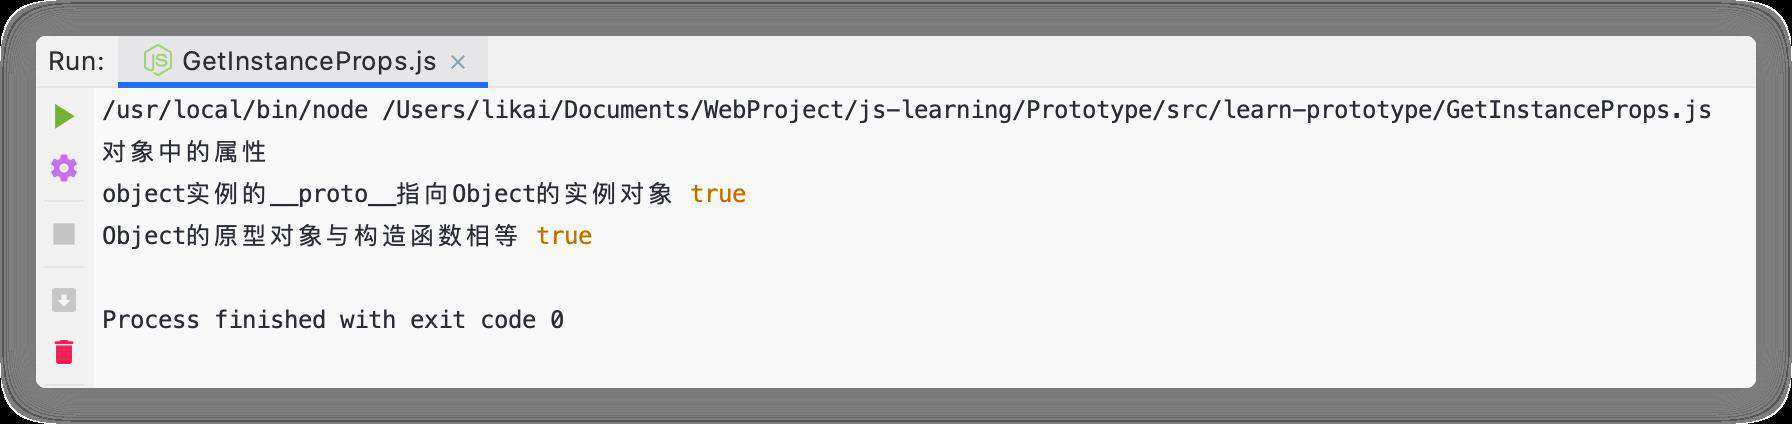Click first orange true value
The height and width of the screenshot is (424, 1792).
point(718,194)
